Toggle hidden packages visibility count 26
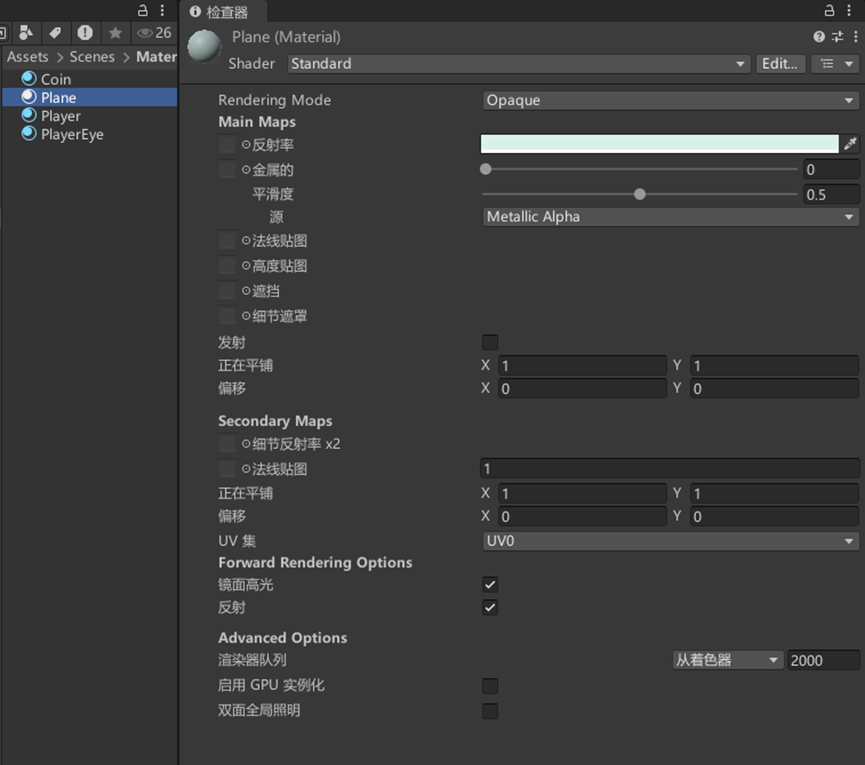The width and height of the screenshot is (865, 765). [154, 33]
